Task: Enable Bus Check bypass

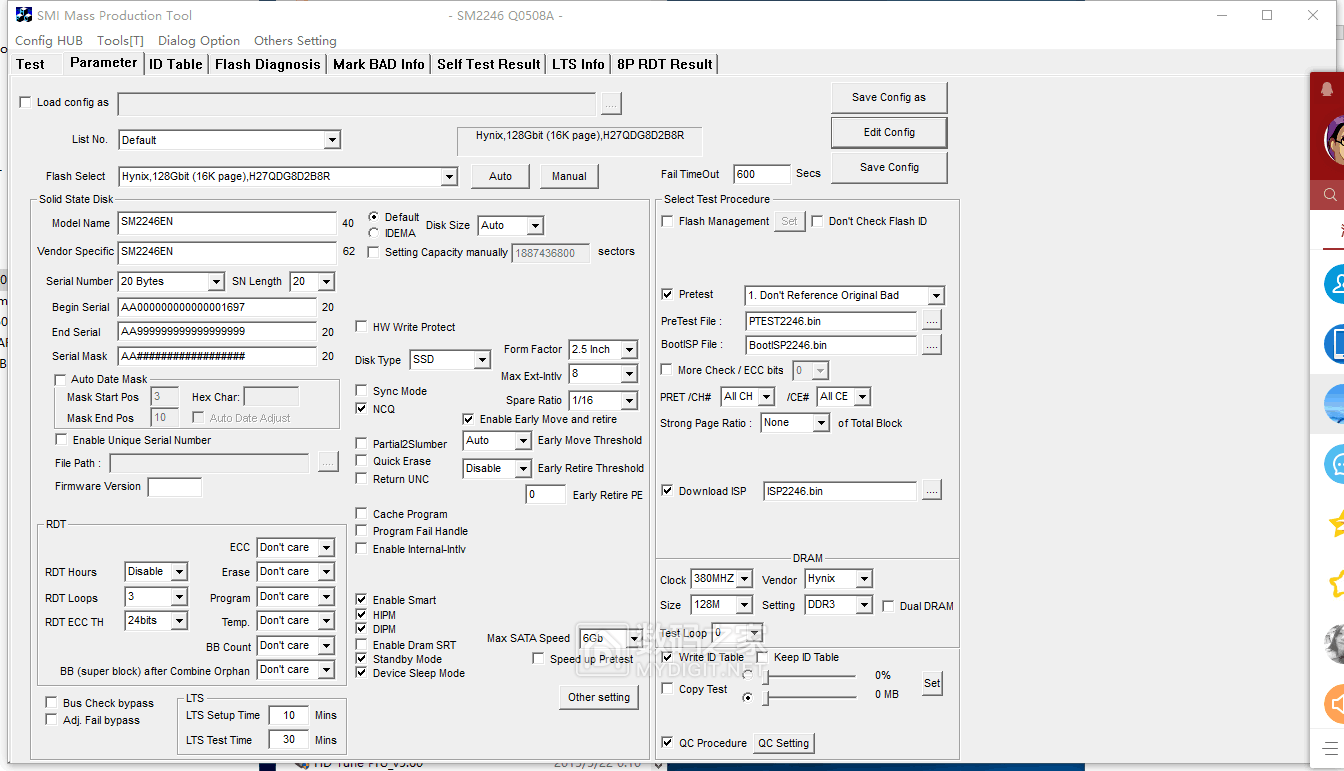Action: [x=51, y=703]
